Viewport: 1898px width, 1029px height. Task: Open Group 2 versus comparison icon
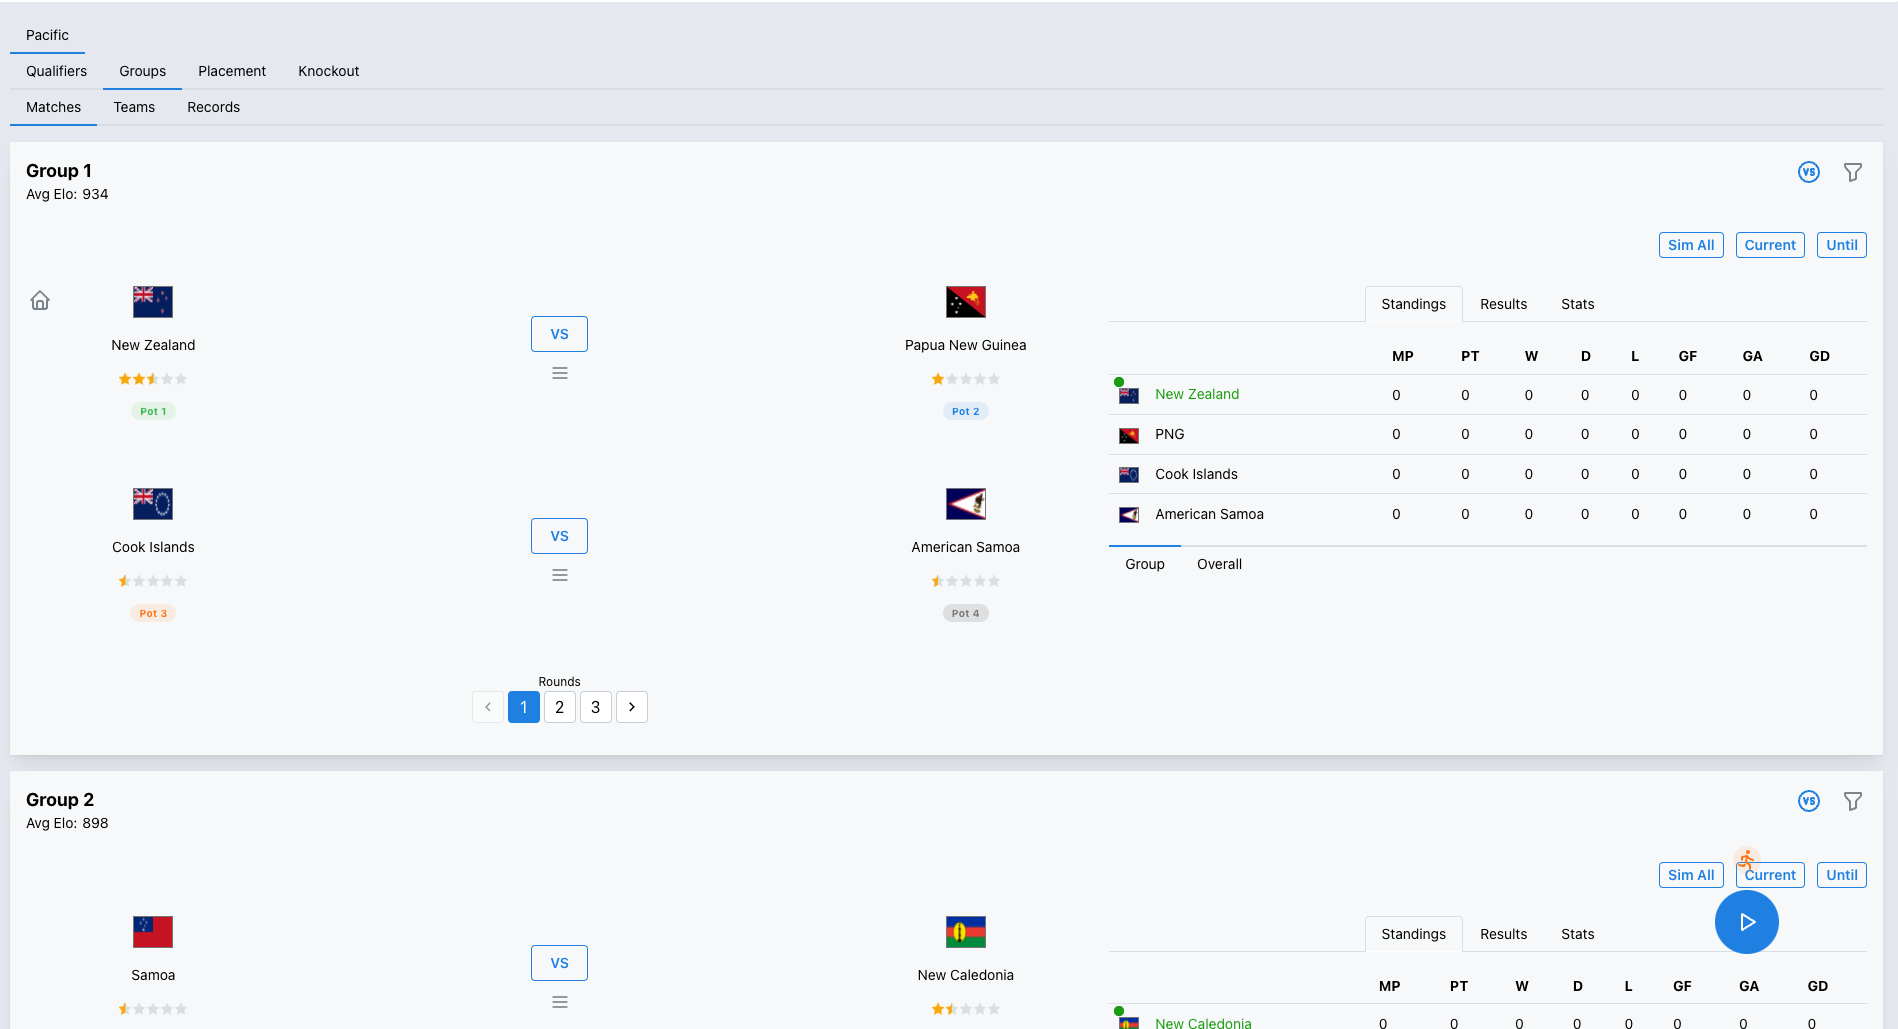point(1809,801)
